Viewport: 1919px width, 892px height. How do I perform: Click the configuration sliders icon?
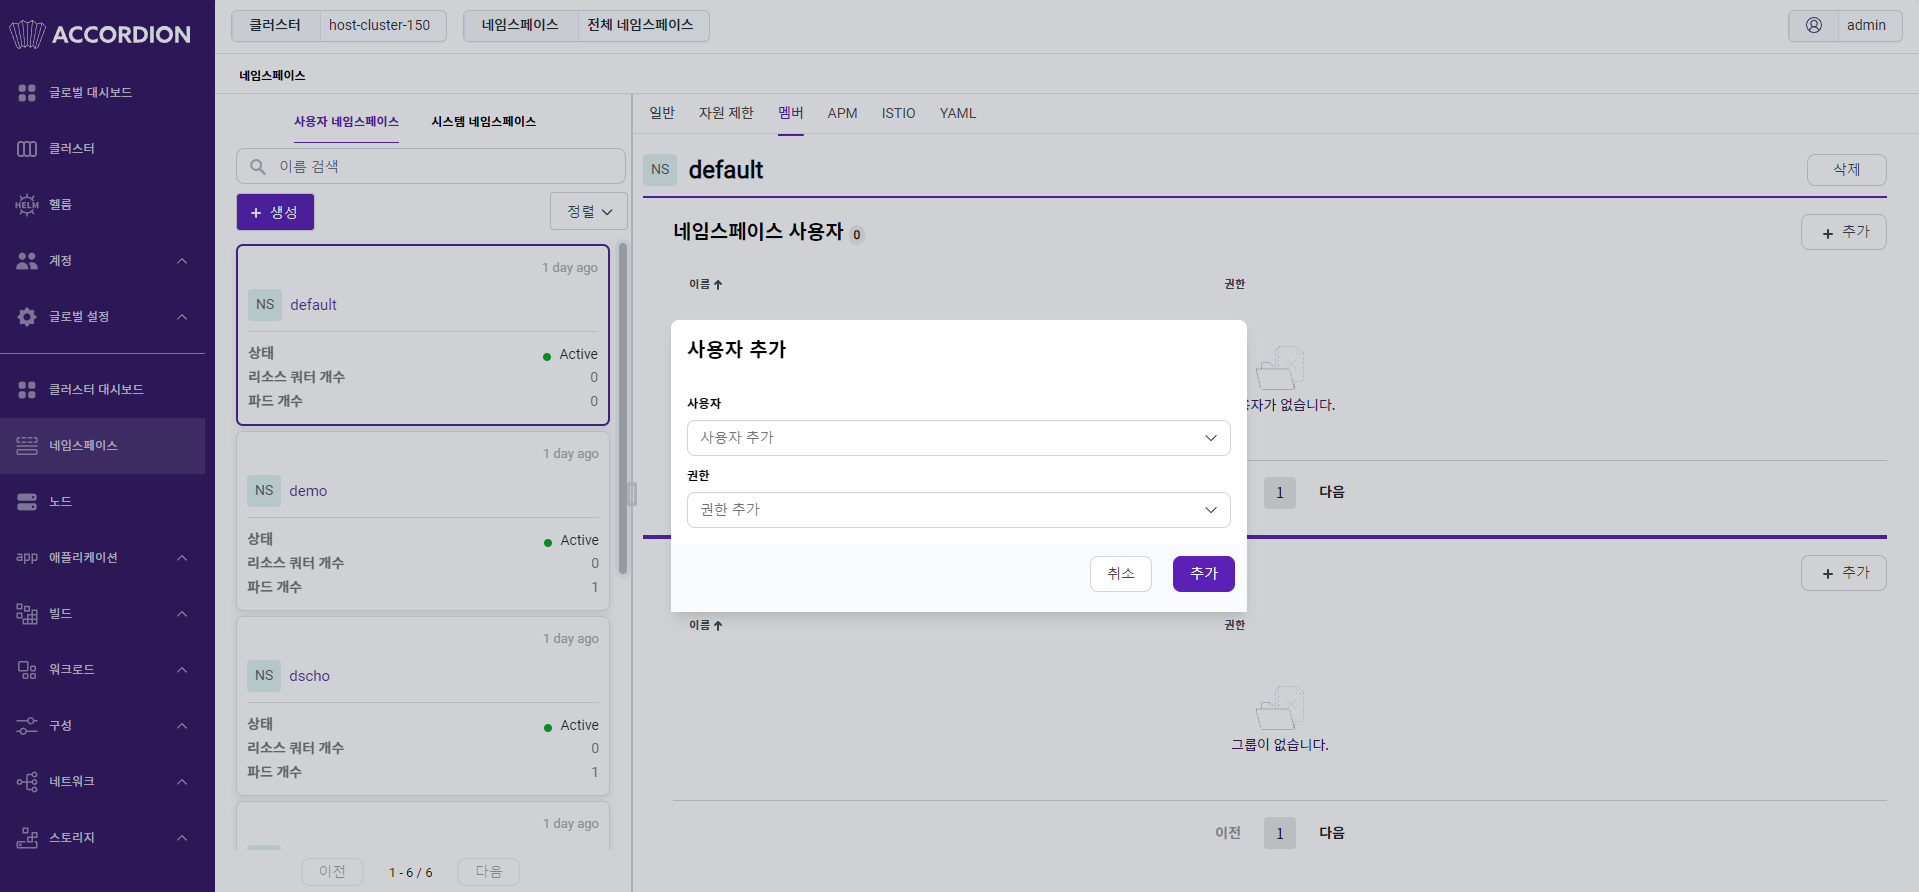[27, 725]
